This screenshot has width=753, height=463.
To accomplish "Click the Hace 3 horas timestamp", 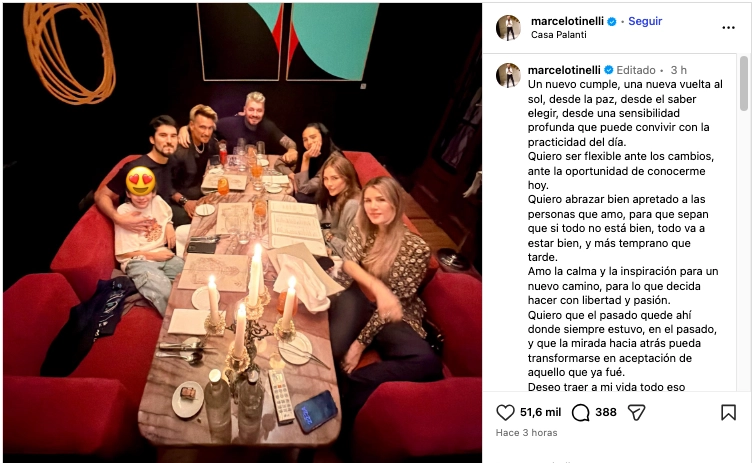I will (x=526, y=433).
